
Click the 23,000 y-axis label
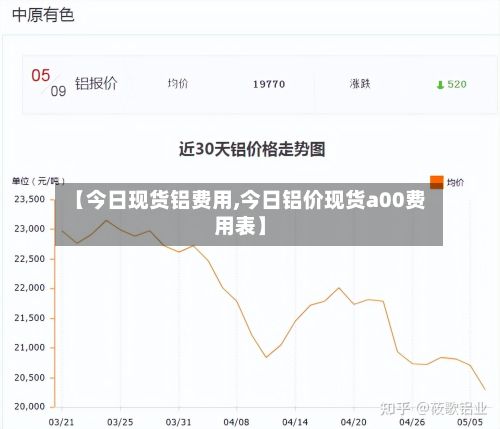coord(29,229)
